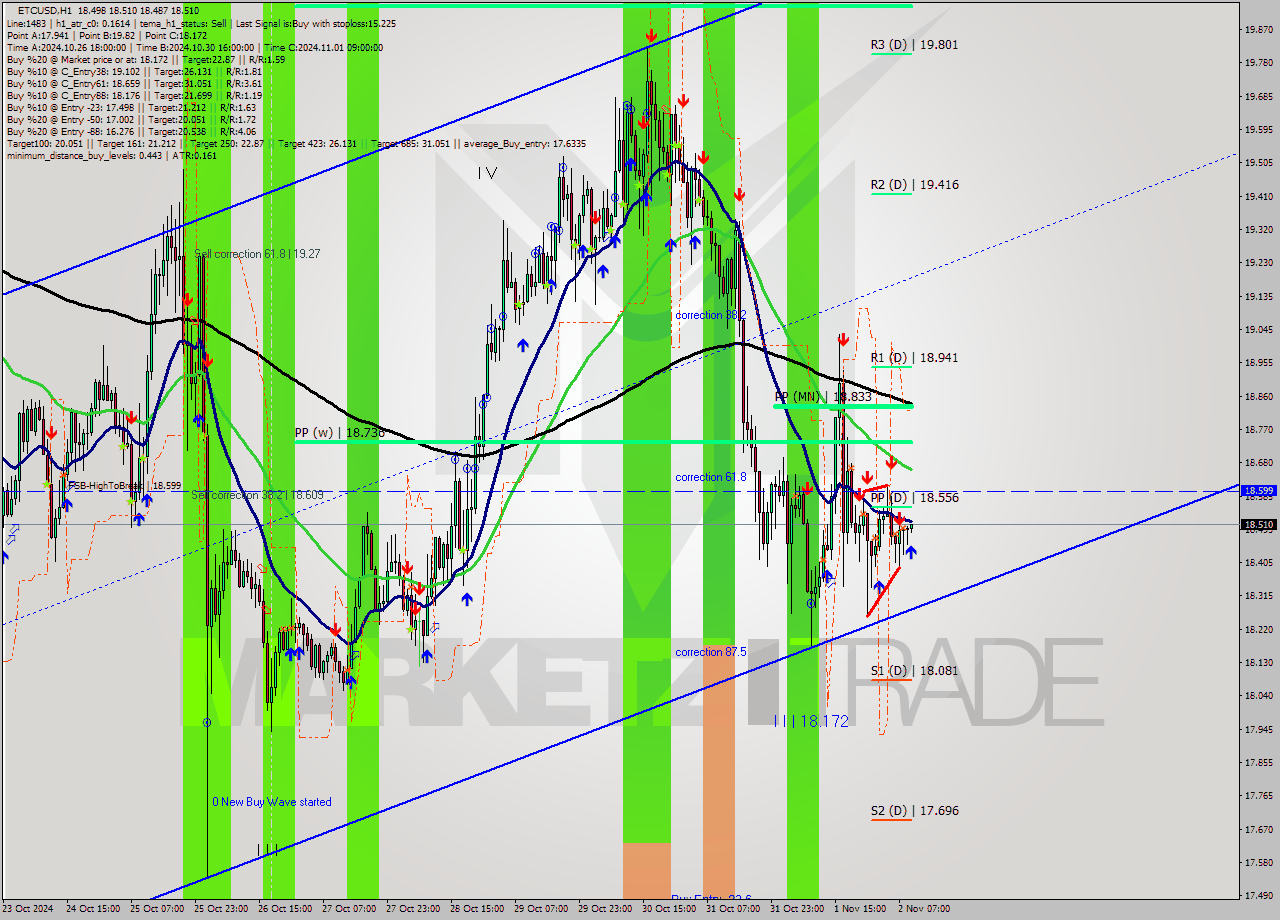The height and width of the screenshot is (920, 1280).
Task: Click the 18.220 price scale value
Action: pyautogui.click(x=1258, y=629)
